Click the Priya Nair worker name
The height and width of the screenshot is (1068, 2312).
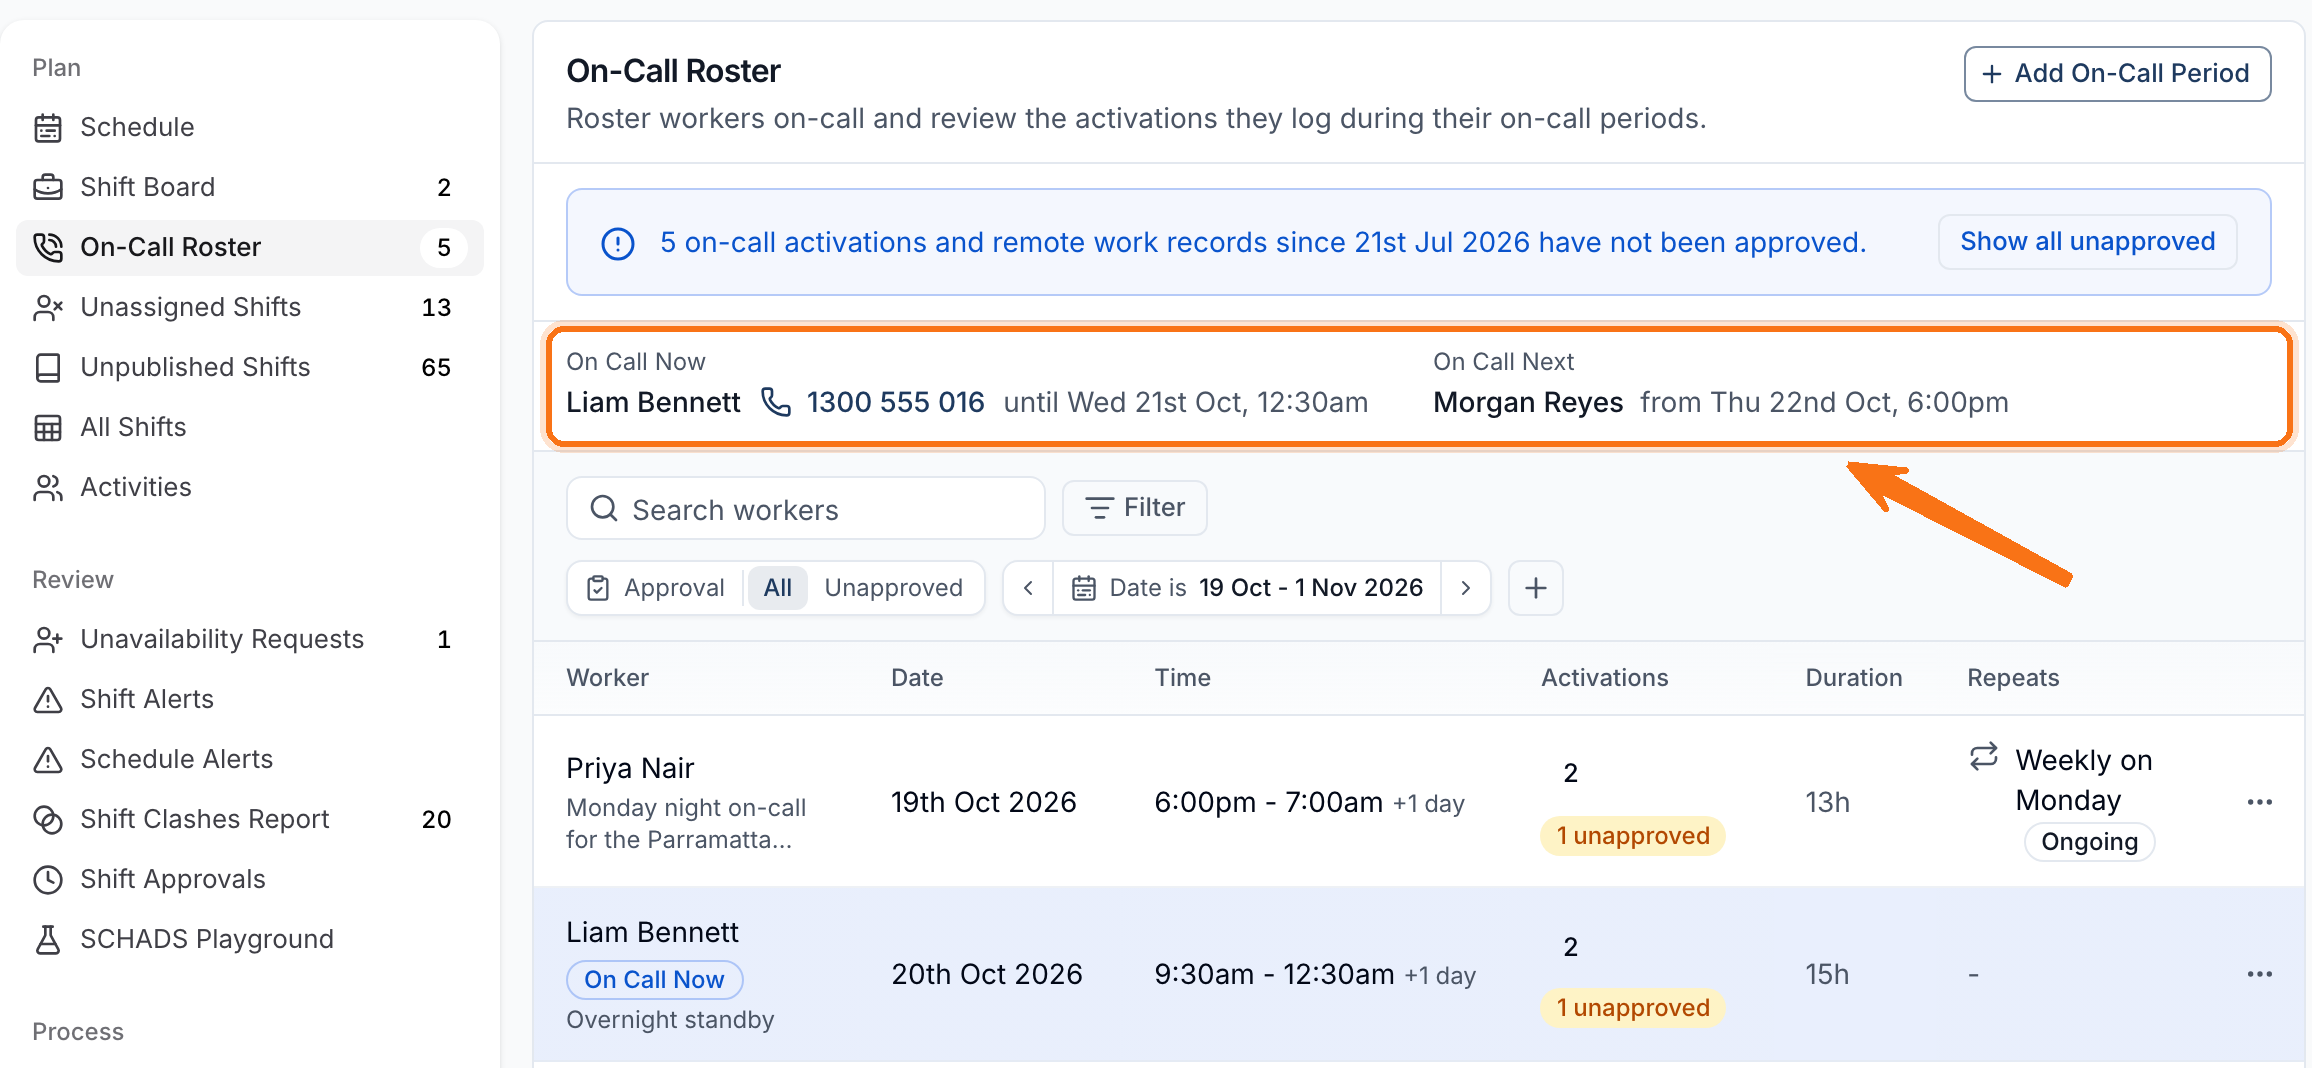pos(630,768)
